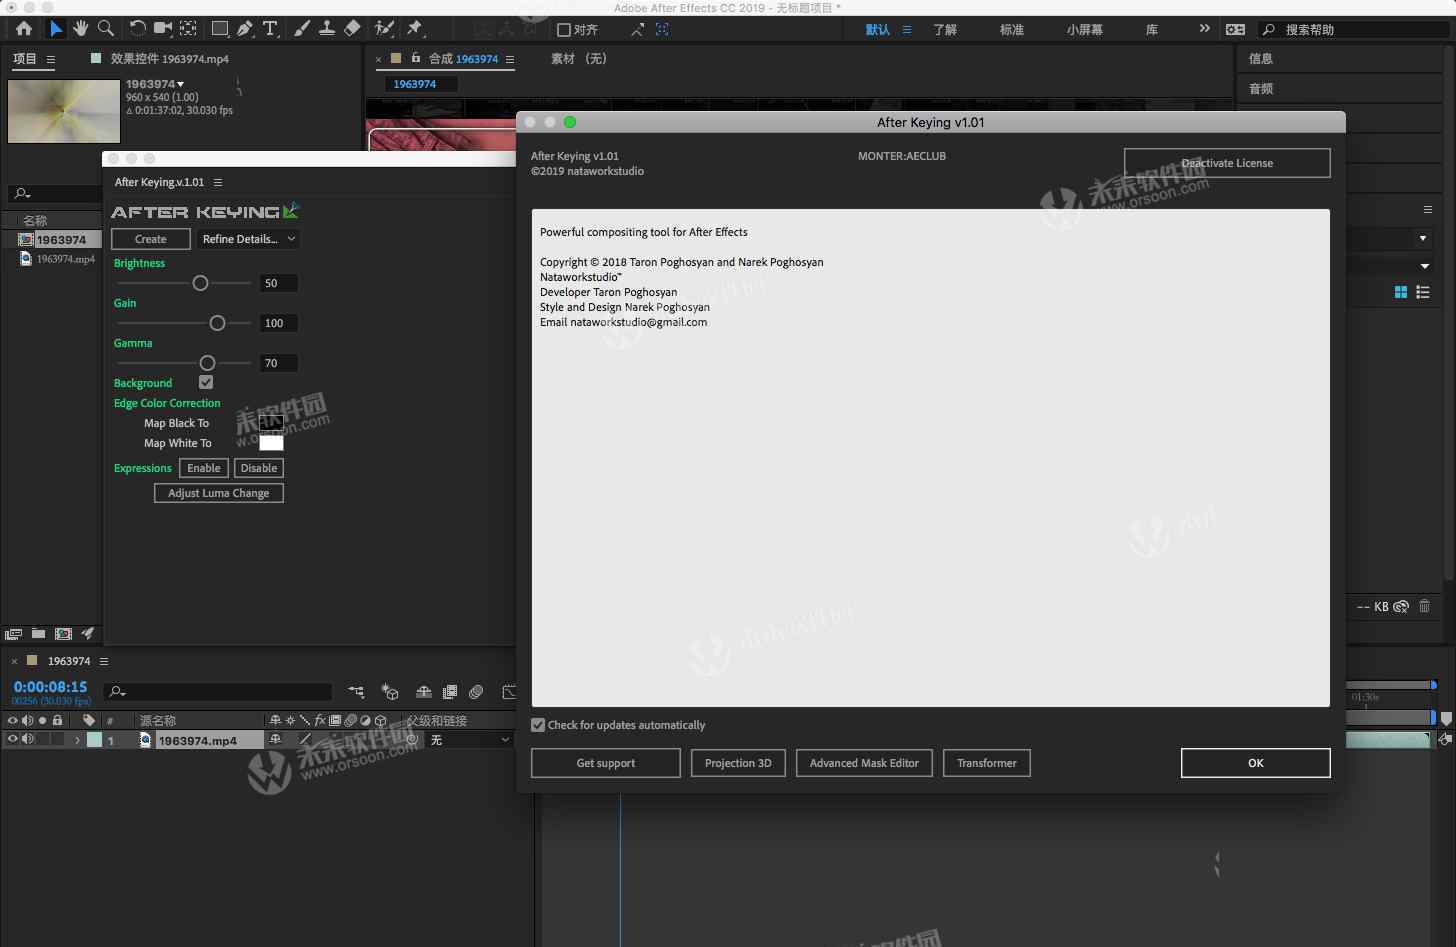Select the Clone Stamp tool

[327, 29]
